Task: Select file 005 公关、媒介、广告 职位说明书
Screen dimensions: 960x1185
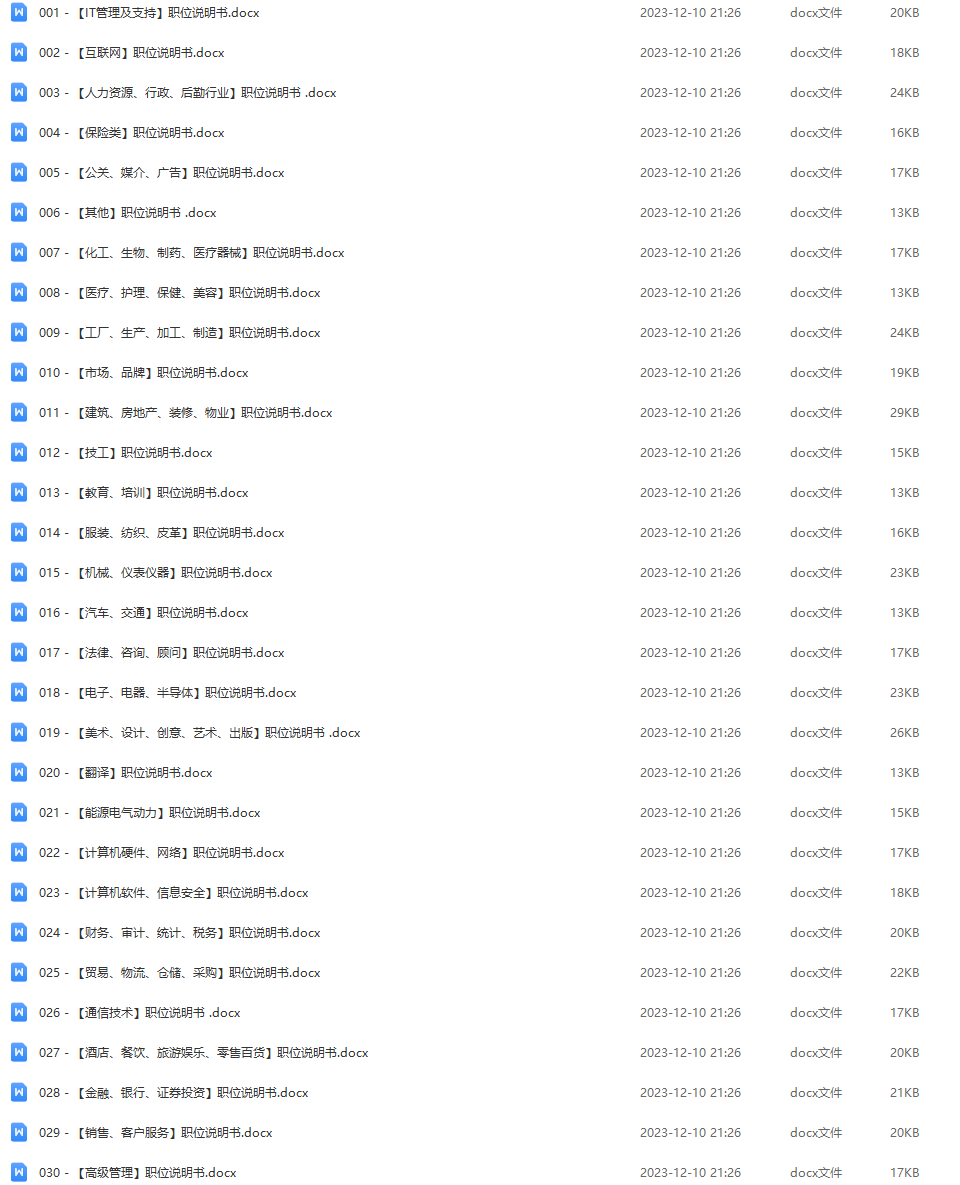Action: coord(162,173)
